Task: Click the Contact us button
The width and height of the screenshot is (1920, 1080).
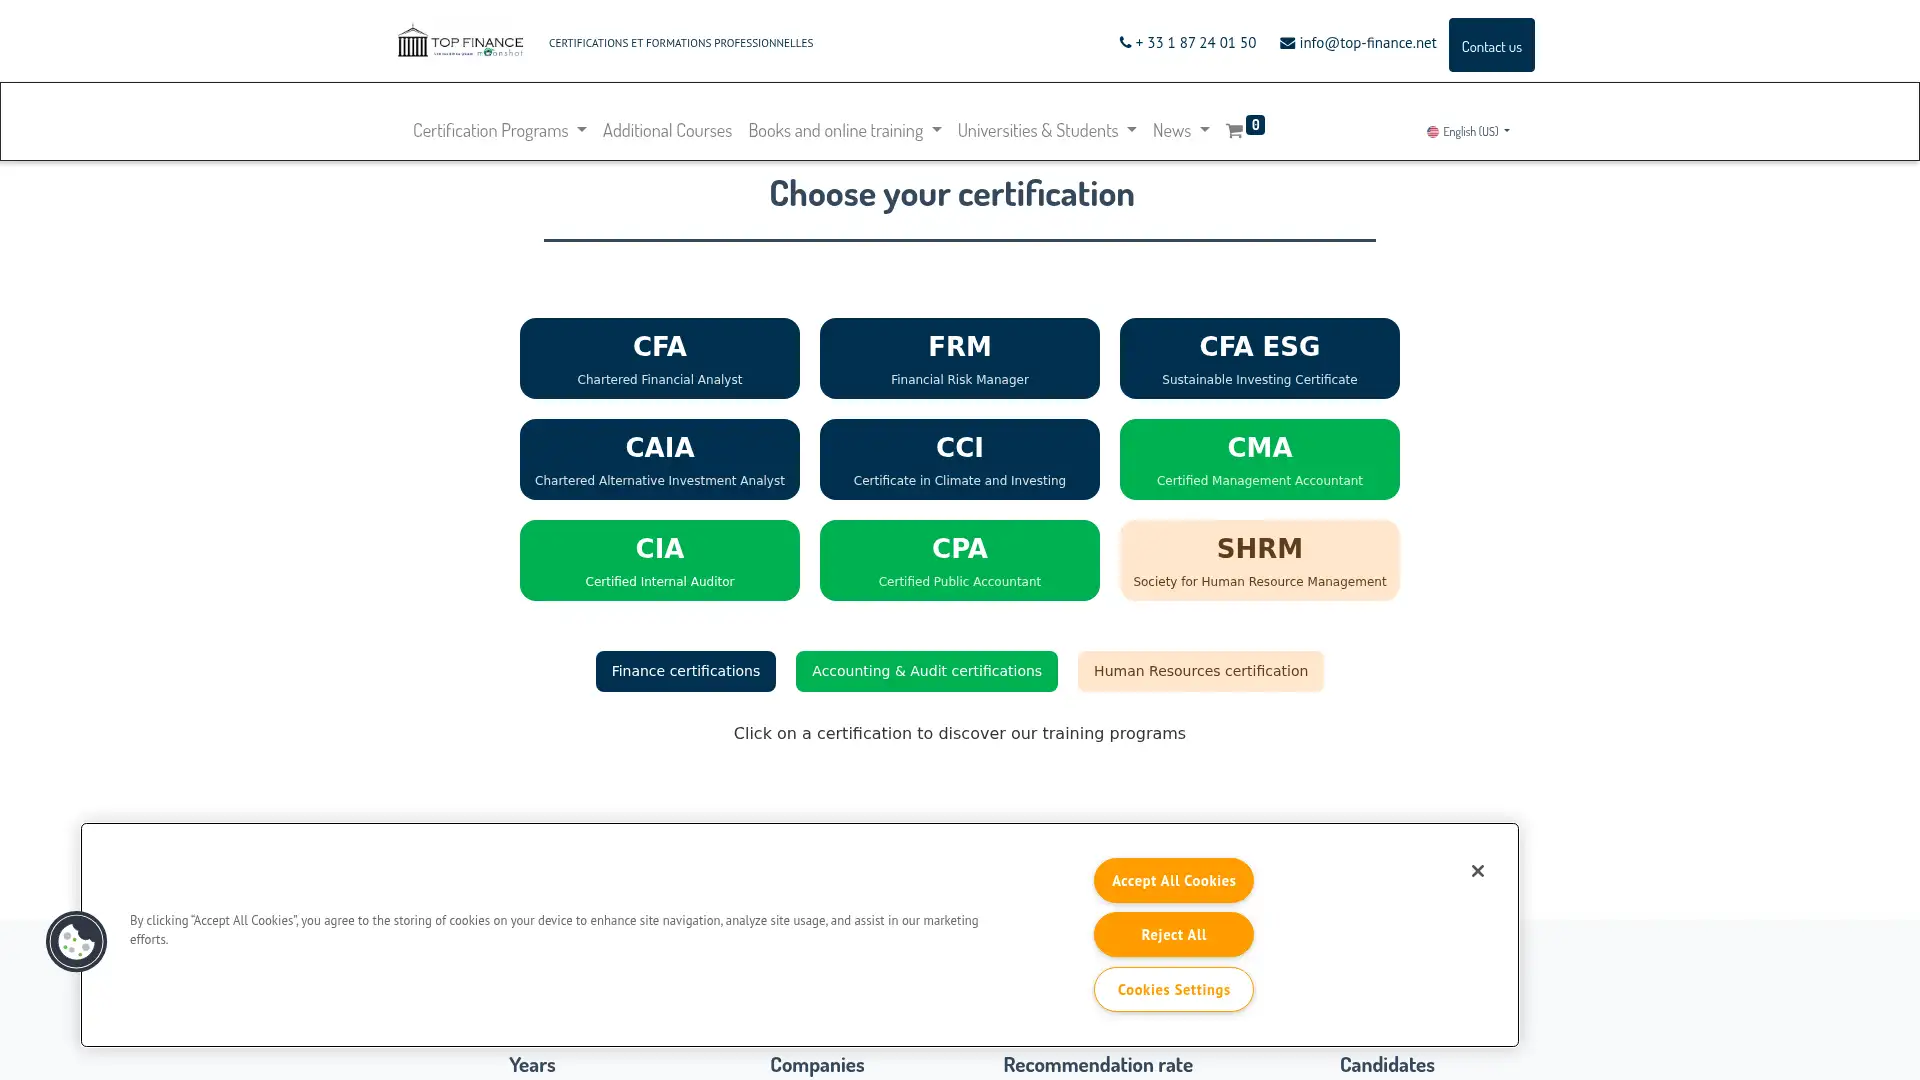Action: tap(1491, 45)
